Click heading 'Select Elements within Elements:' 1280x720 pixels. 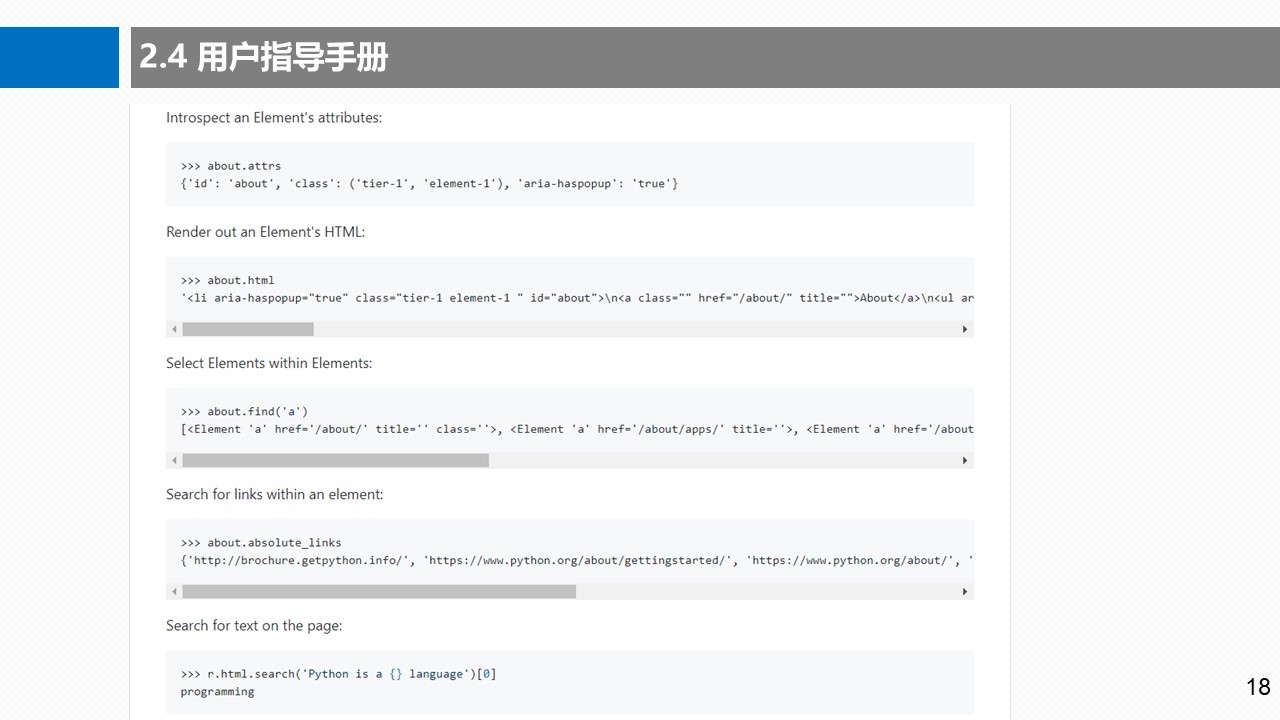click(269, 363)
